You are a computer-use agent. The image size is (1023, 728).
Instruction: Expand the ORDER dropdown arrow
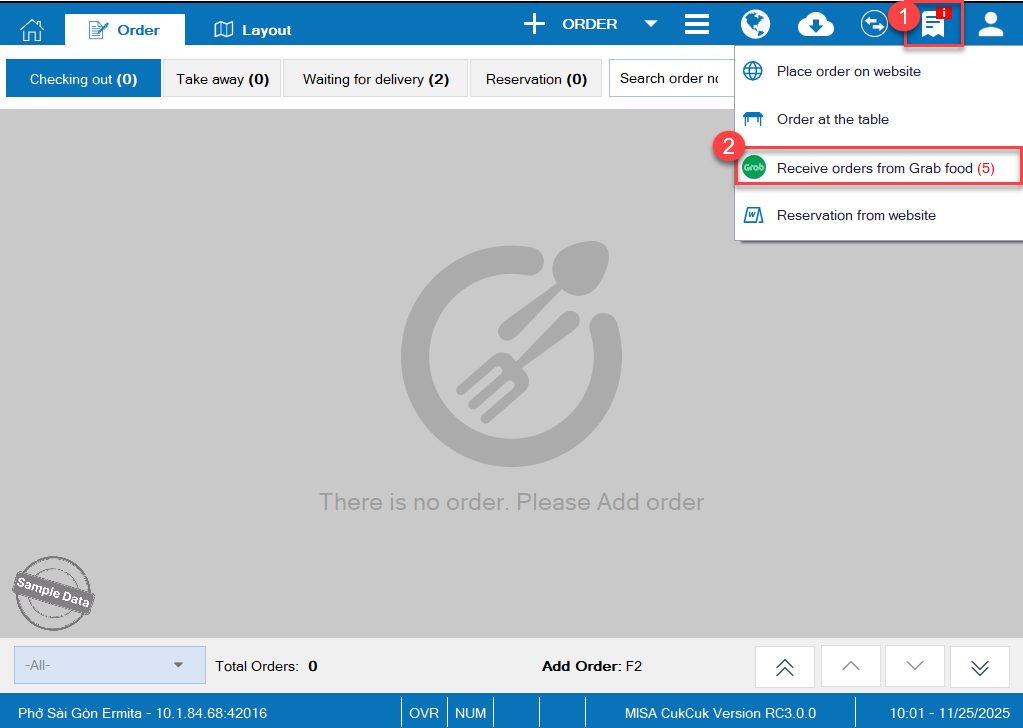click(651, 25)
